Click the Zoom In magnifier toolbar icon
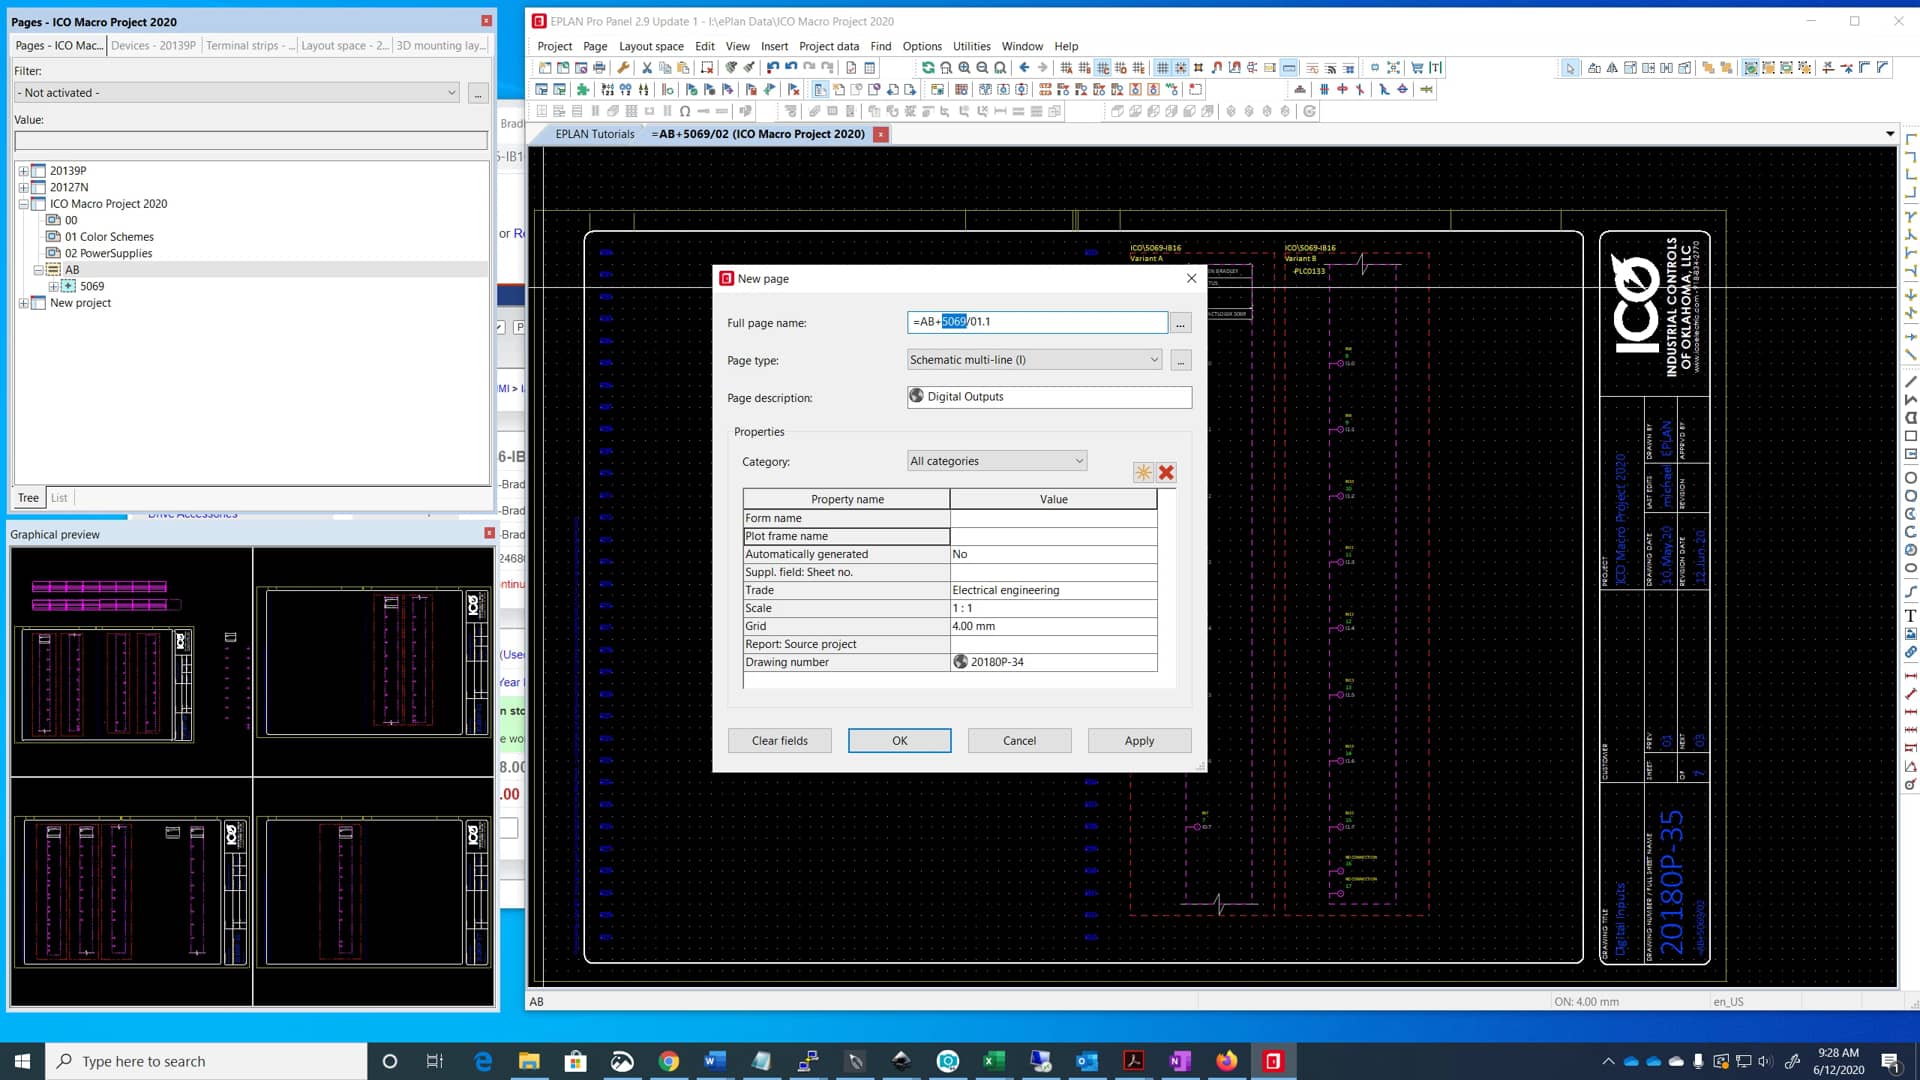 pos(964,66)
